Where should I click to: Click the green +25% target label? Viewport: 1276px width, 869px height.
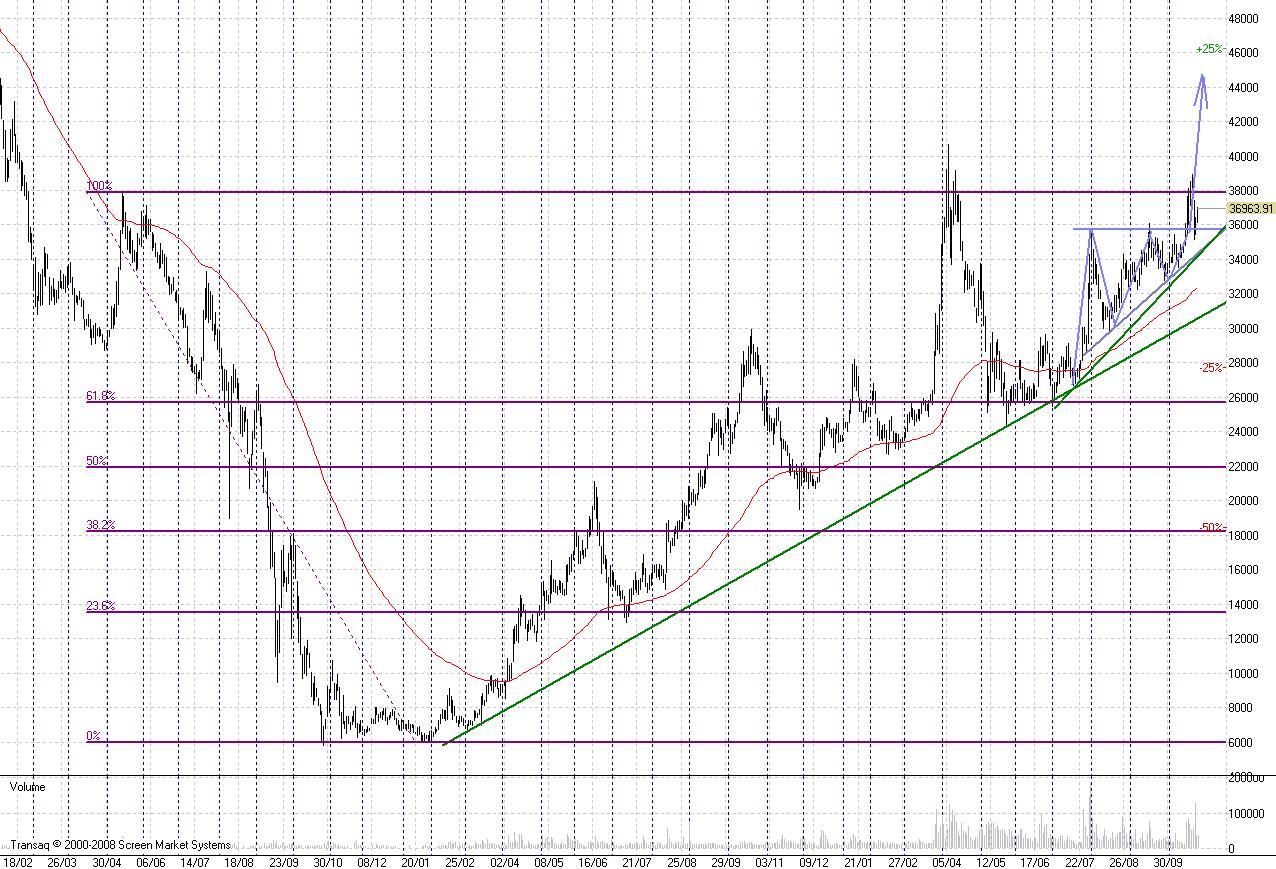coord(1209,49)
